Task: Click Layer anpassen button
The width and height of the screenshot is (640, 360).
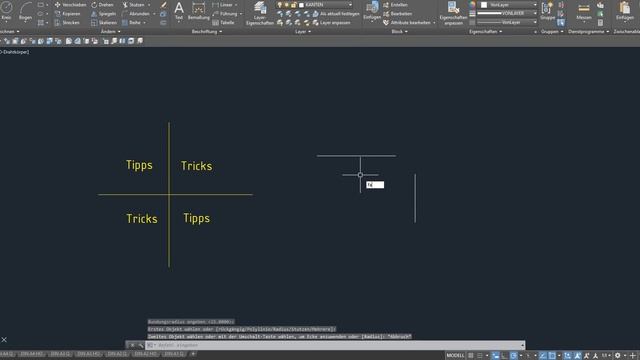Action: (x=331, y=23)
